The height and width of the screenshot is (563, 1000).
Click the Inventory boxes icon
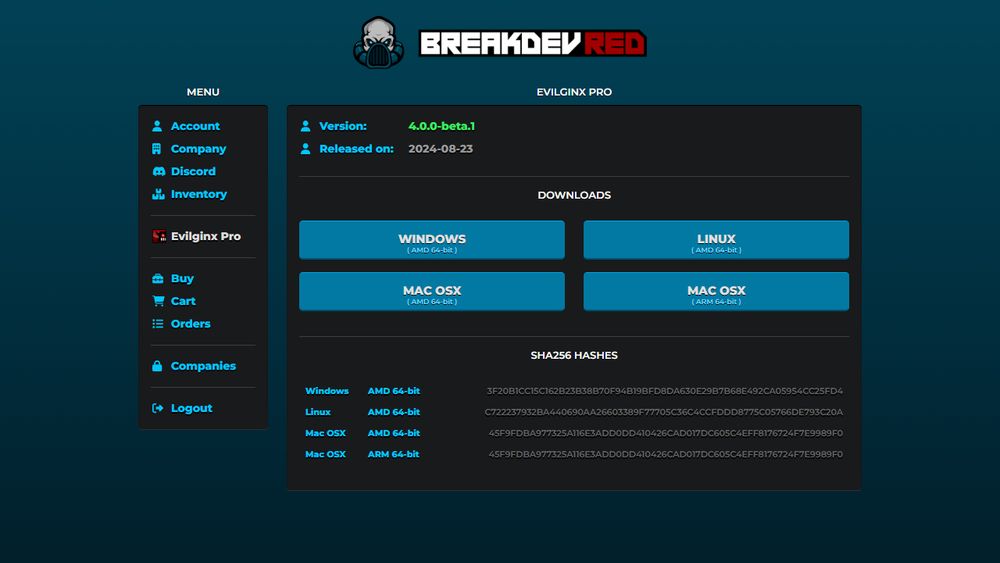click(x=158, y=194)
